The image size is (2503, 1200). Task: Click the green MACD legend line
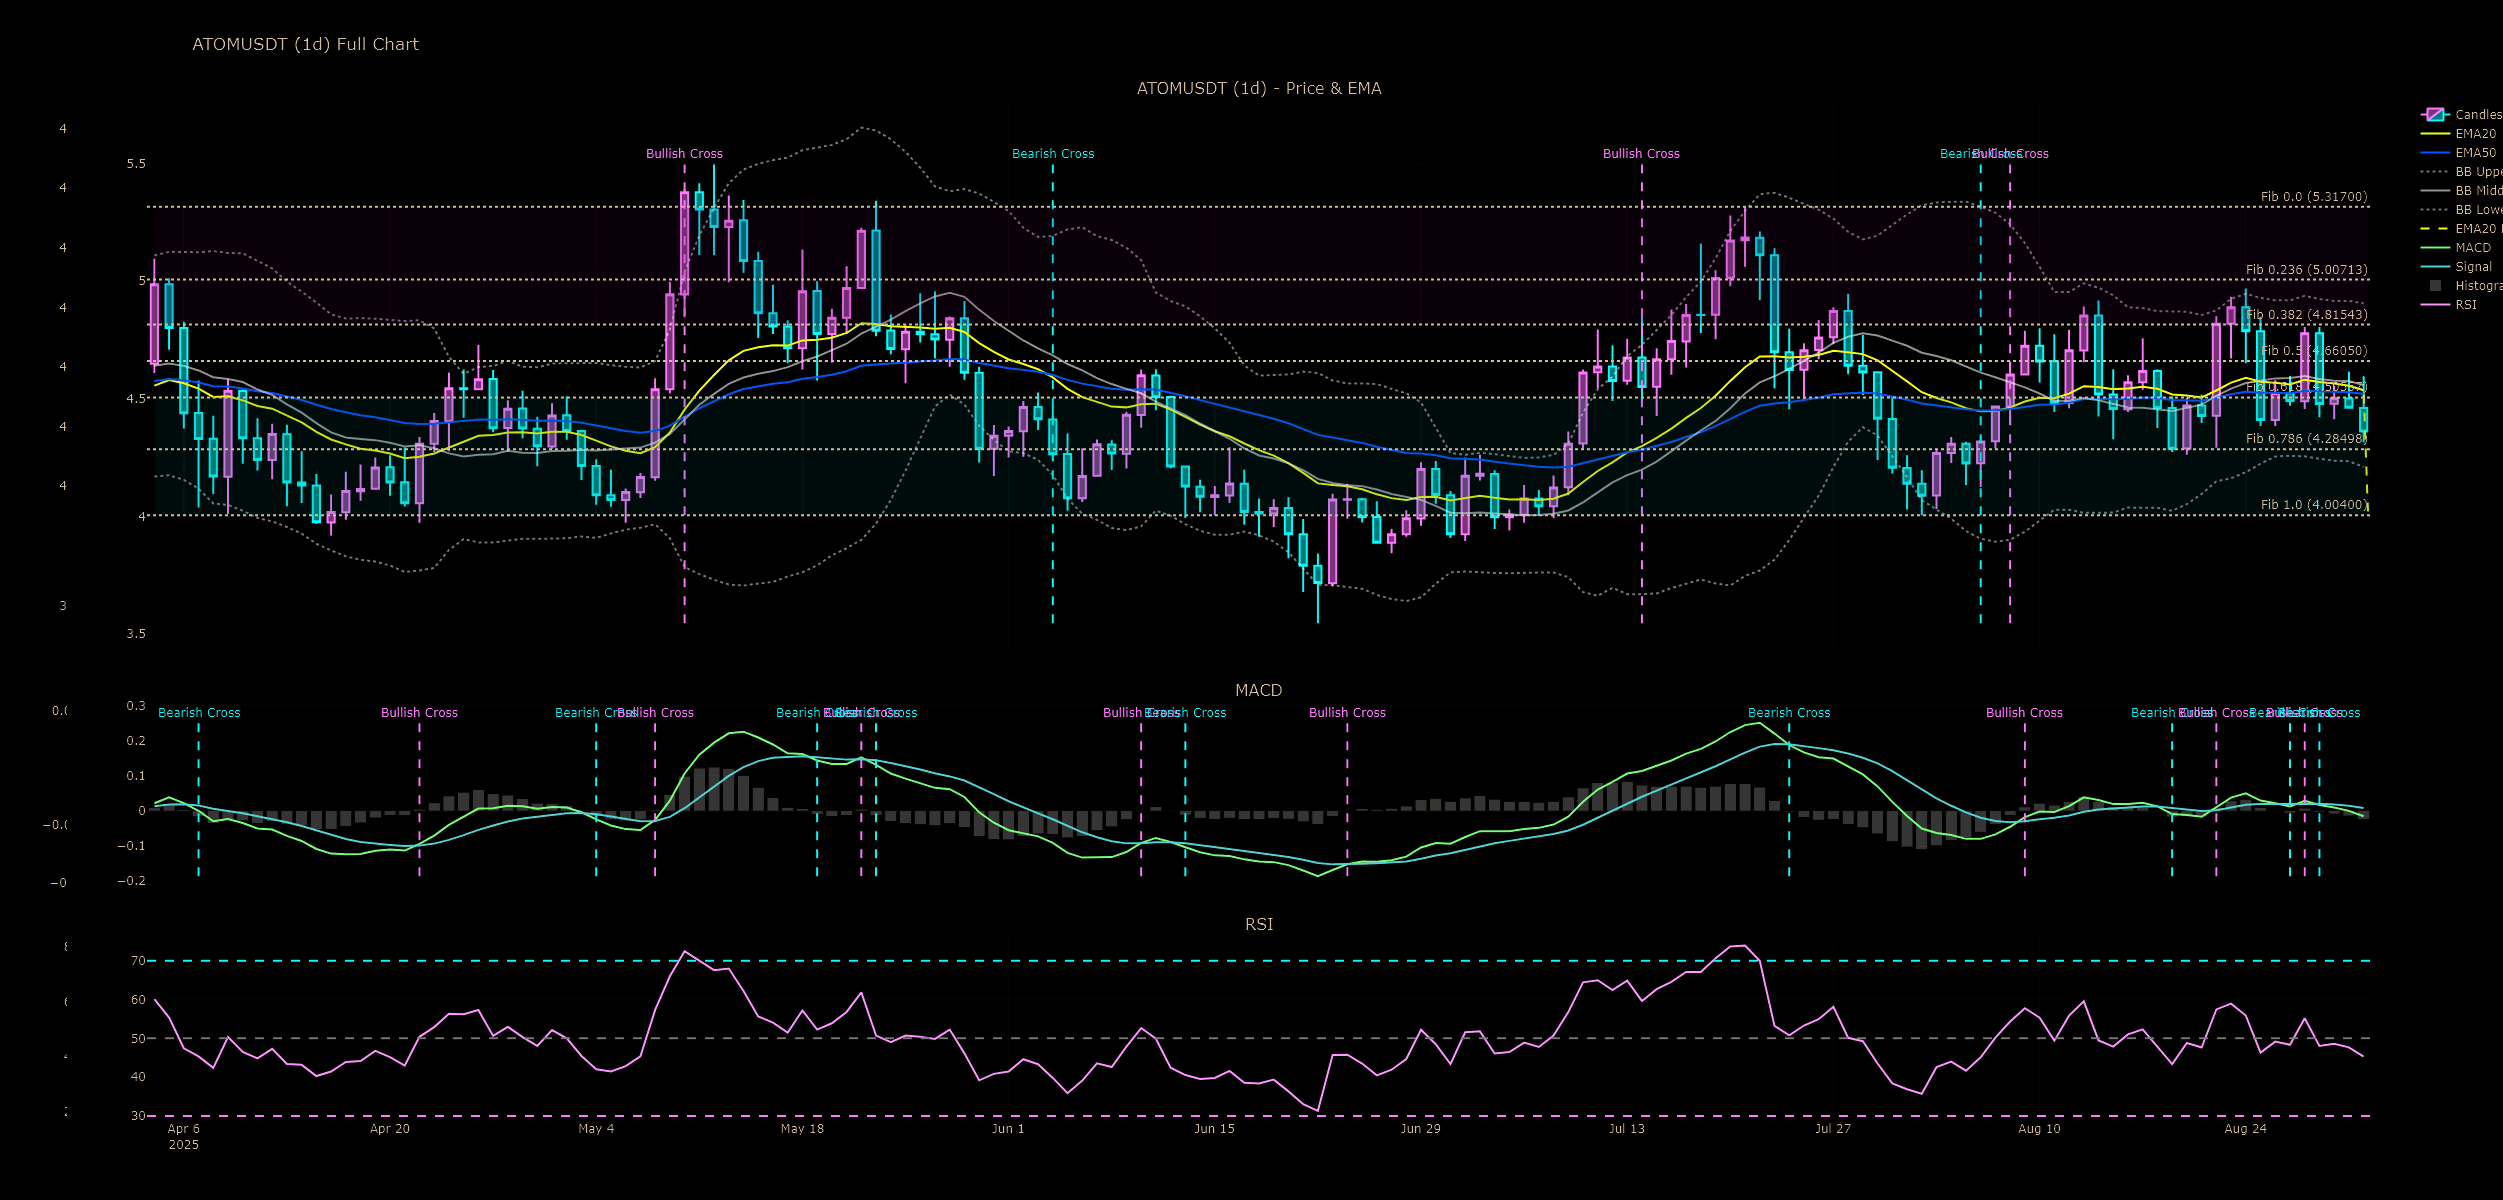[2435, 248]
